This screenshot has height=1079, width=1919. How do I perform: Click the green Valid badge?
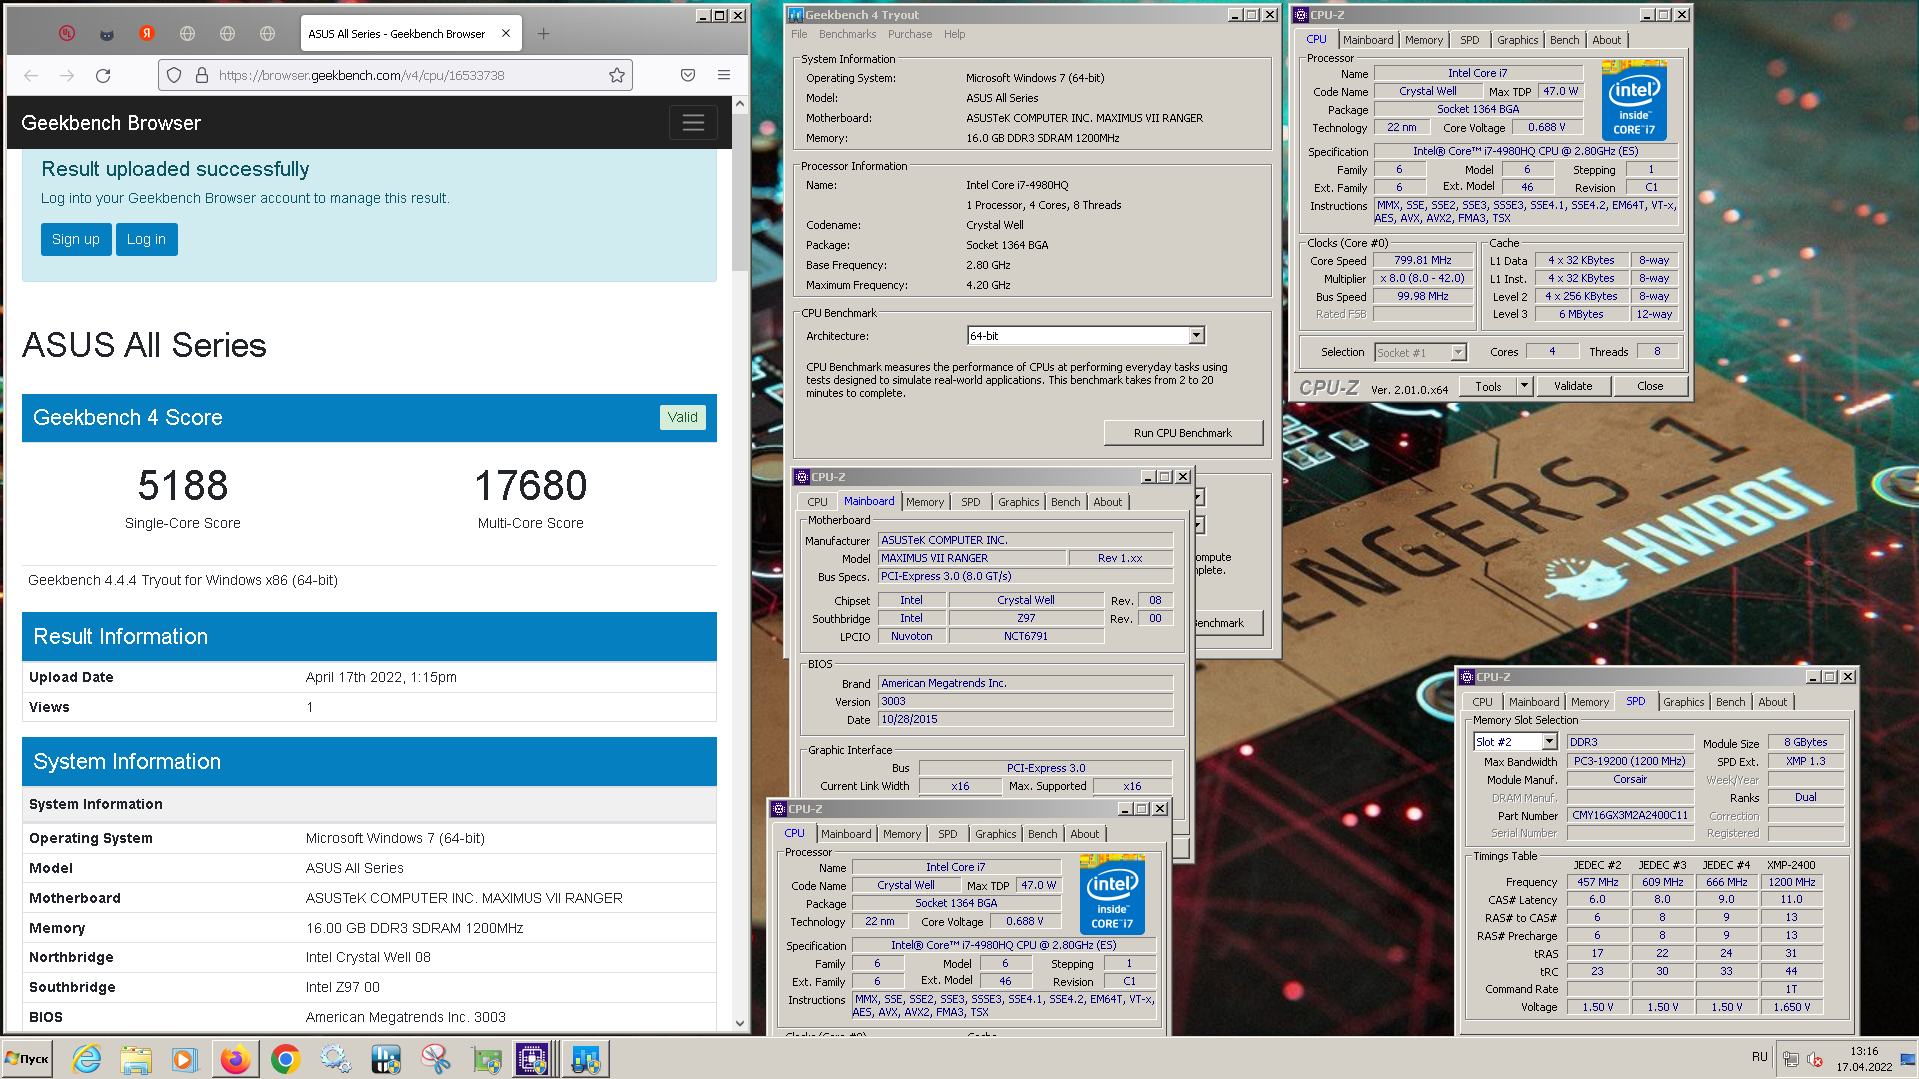(683, 417)
